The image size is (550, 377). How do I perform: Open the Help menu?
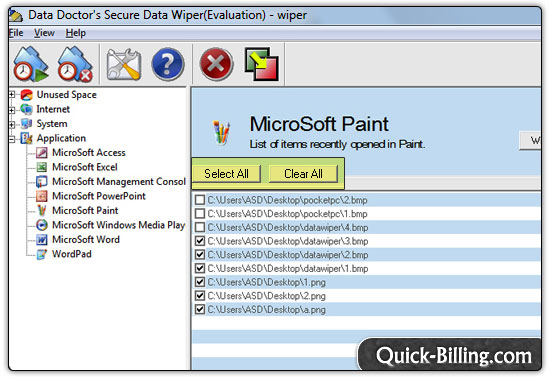[x=75, y=33]
